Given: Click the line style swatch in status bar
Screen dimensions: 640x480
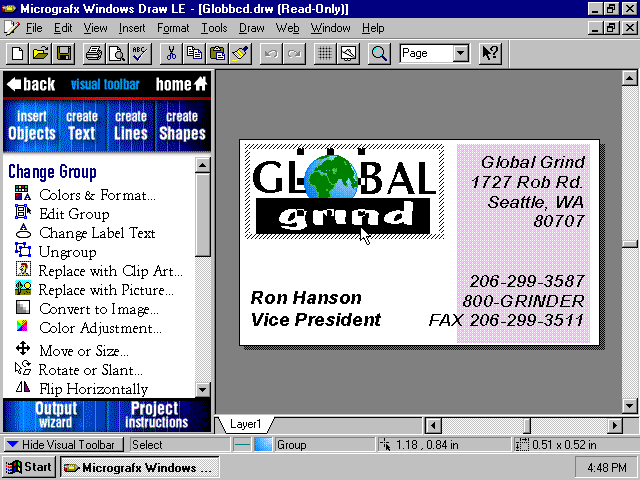Looking at the screenshot, I should tap(242, 444).
